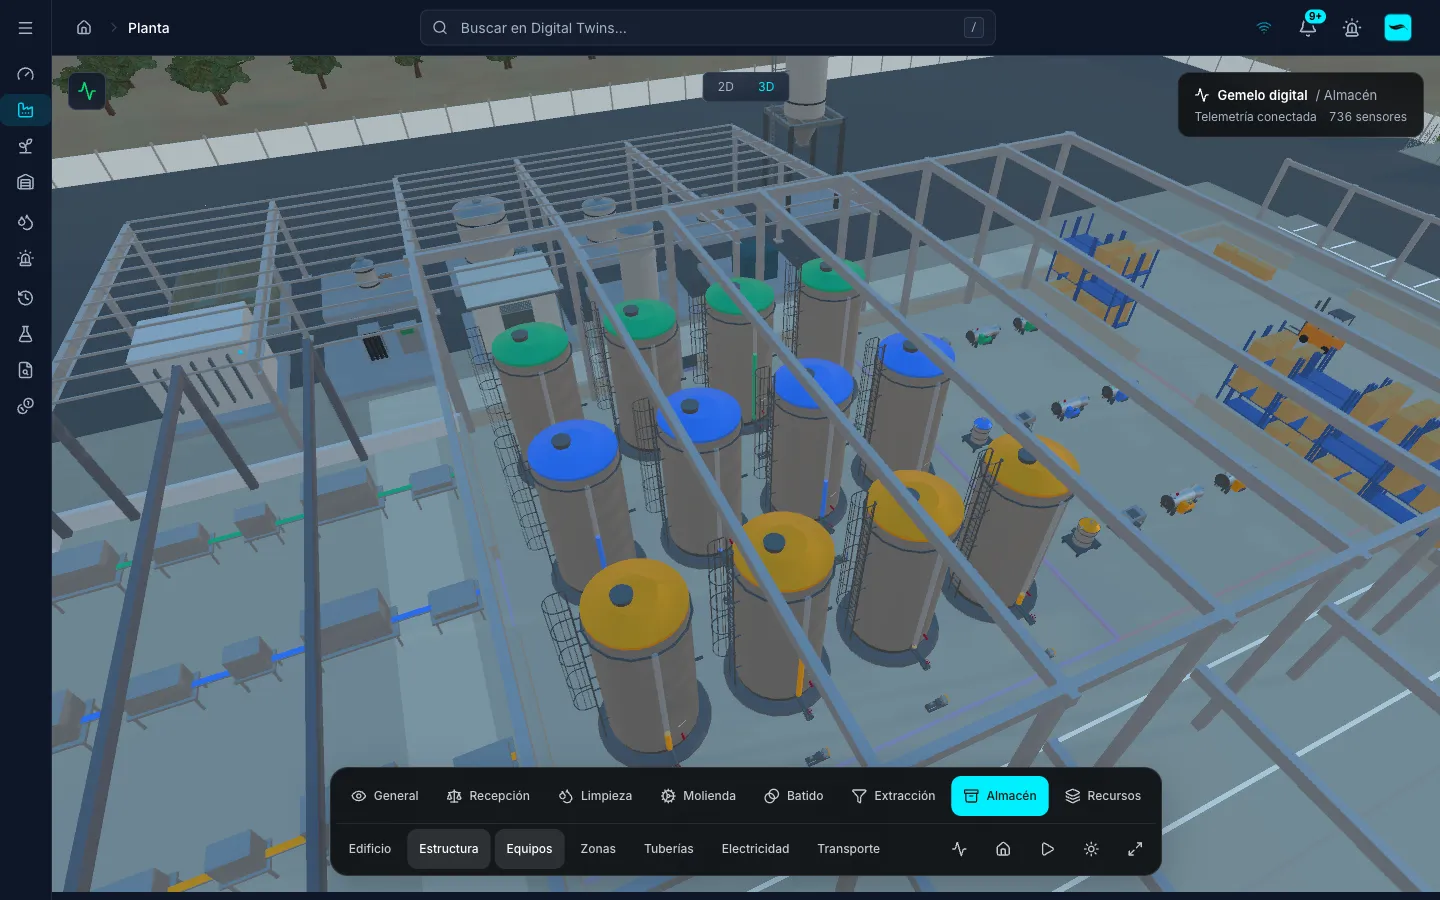
Task: Select the Limpieza tab
Action: tap(595, 796)
